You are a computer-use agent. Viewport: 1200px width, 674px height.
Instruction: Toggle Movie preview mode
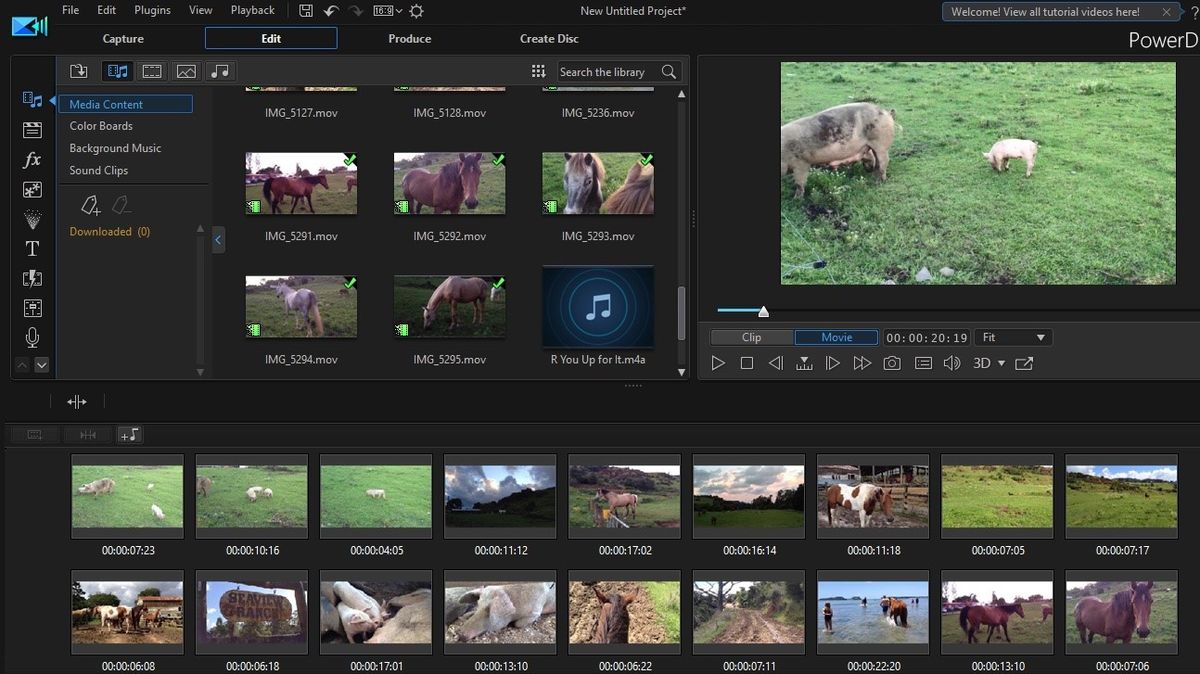tap(836, 338)
